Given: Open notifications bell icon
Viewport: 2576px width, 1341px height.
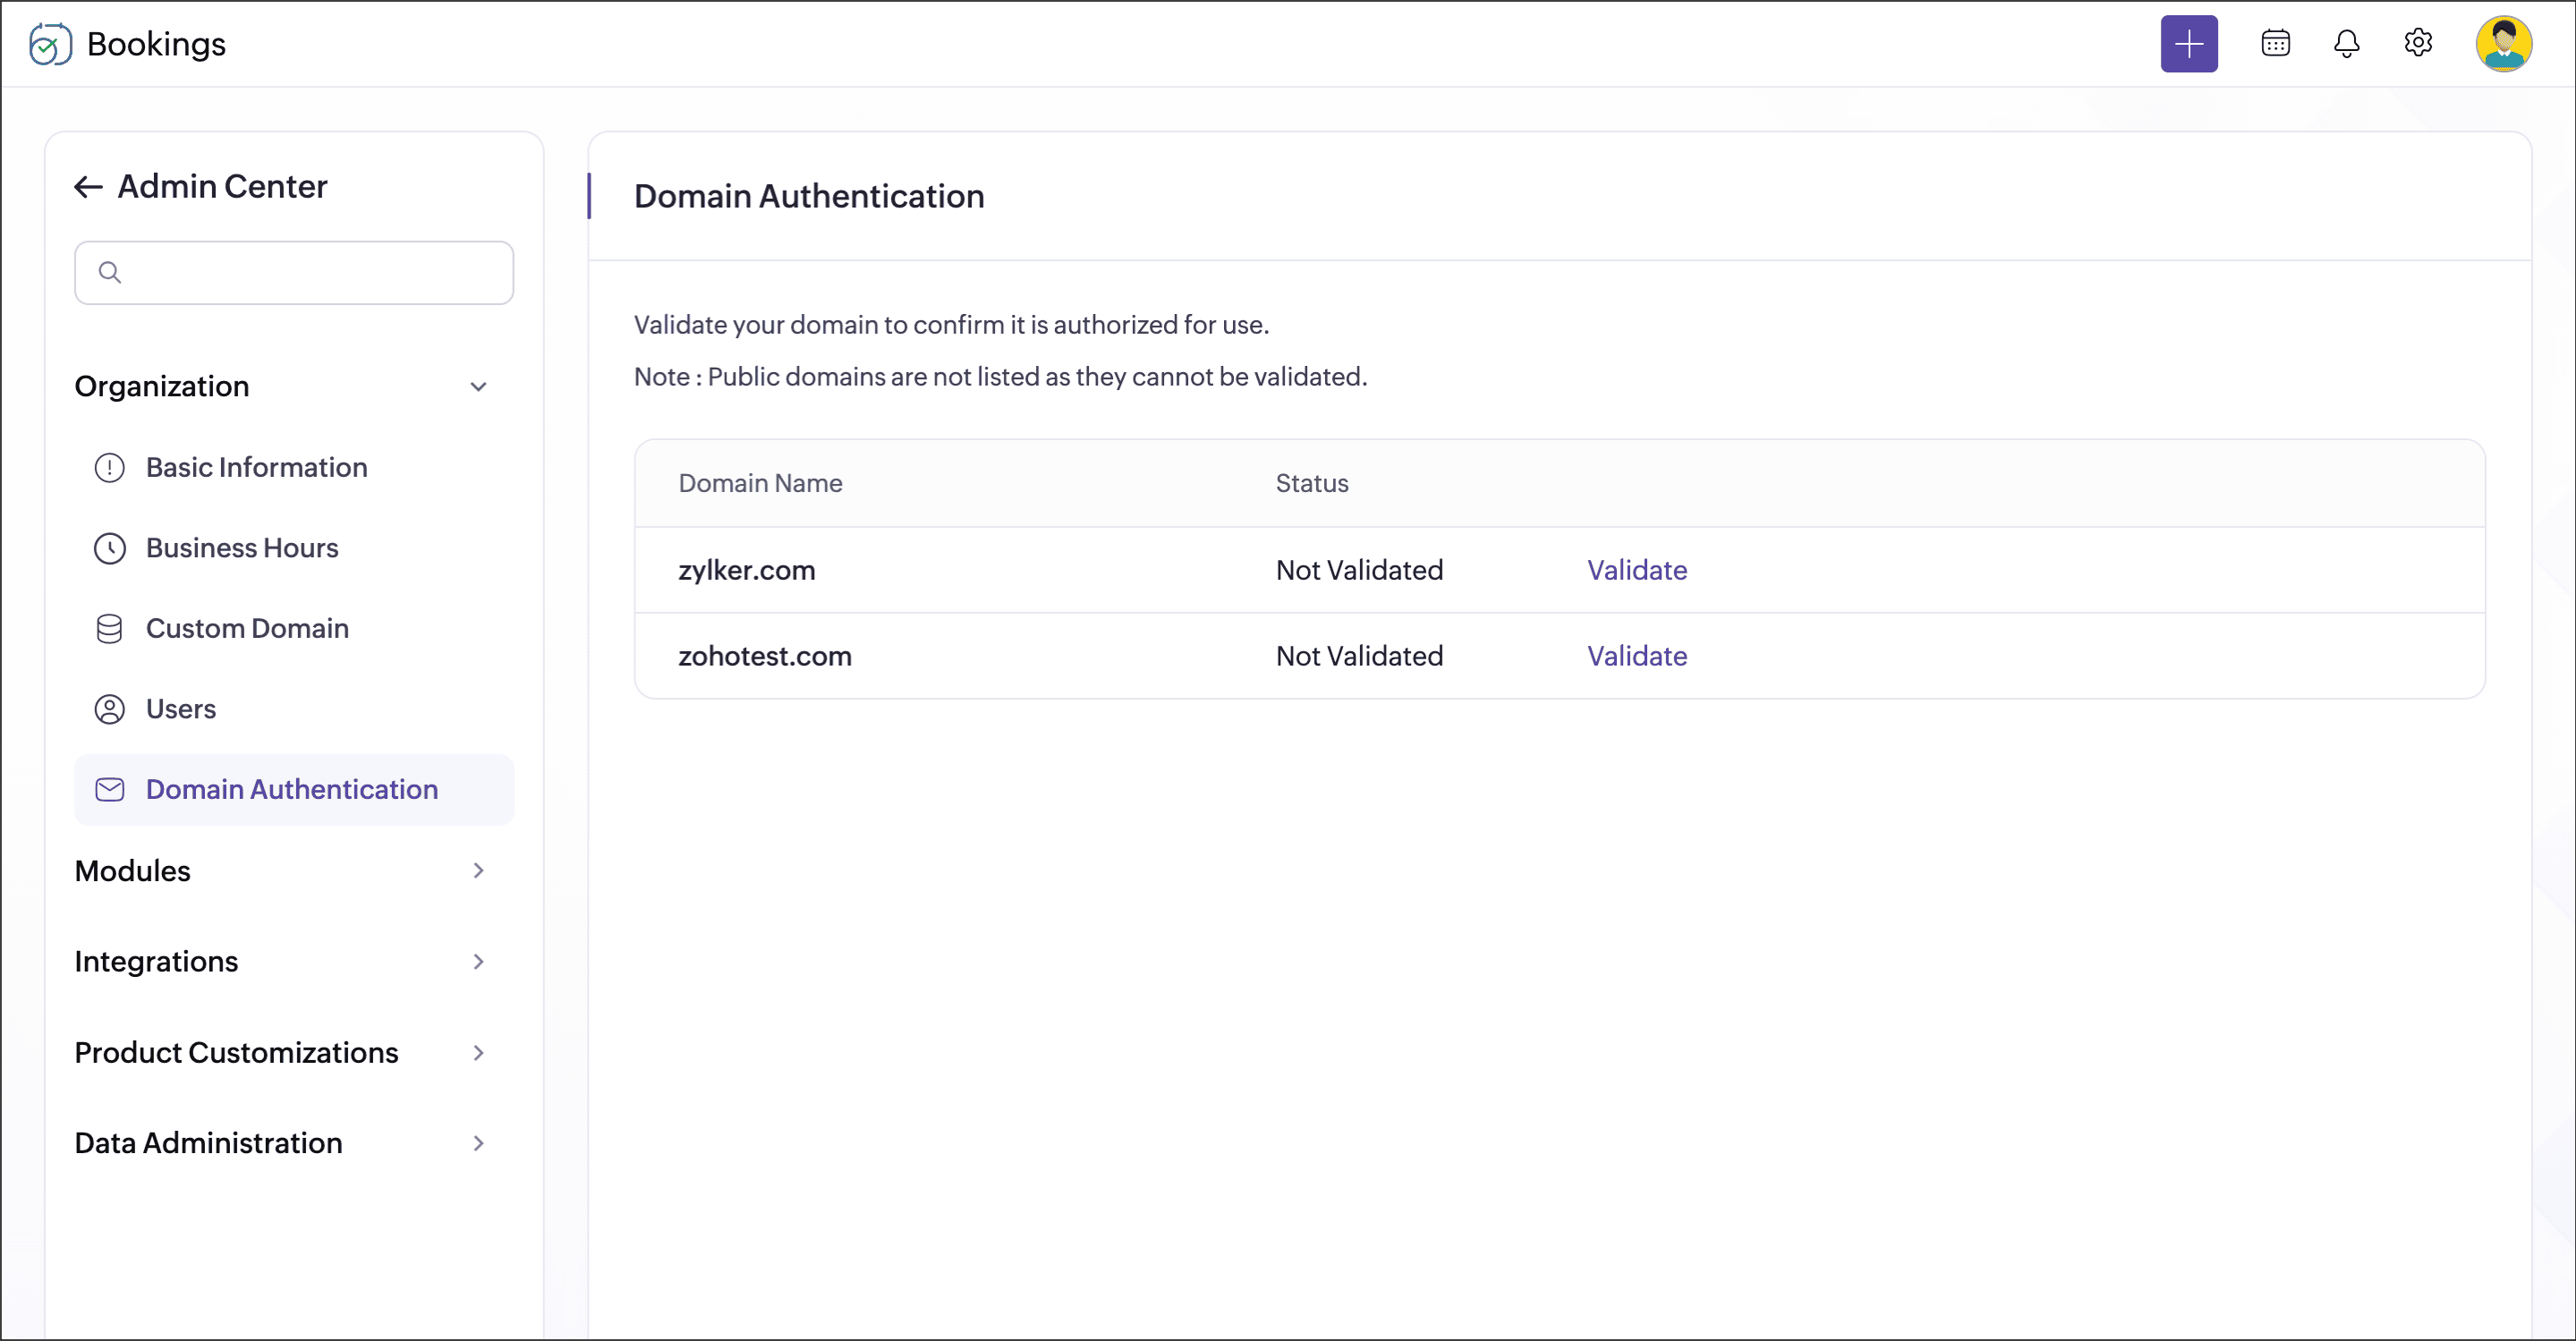Looking at the screenshot, I should pyautogui.click(x=2346, y=44).
